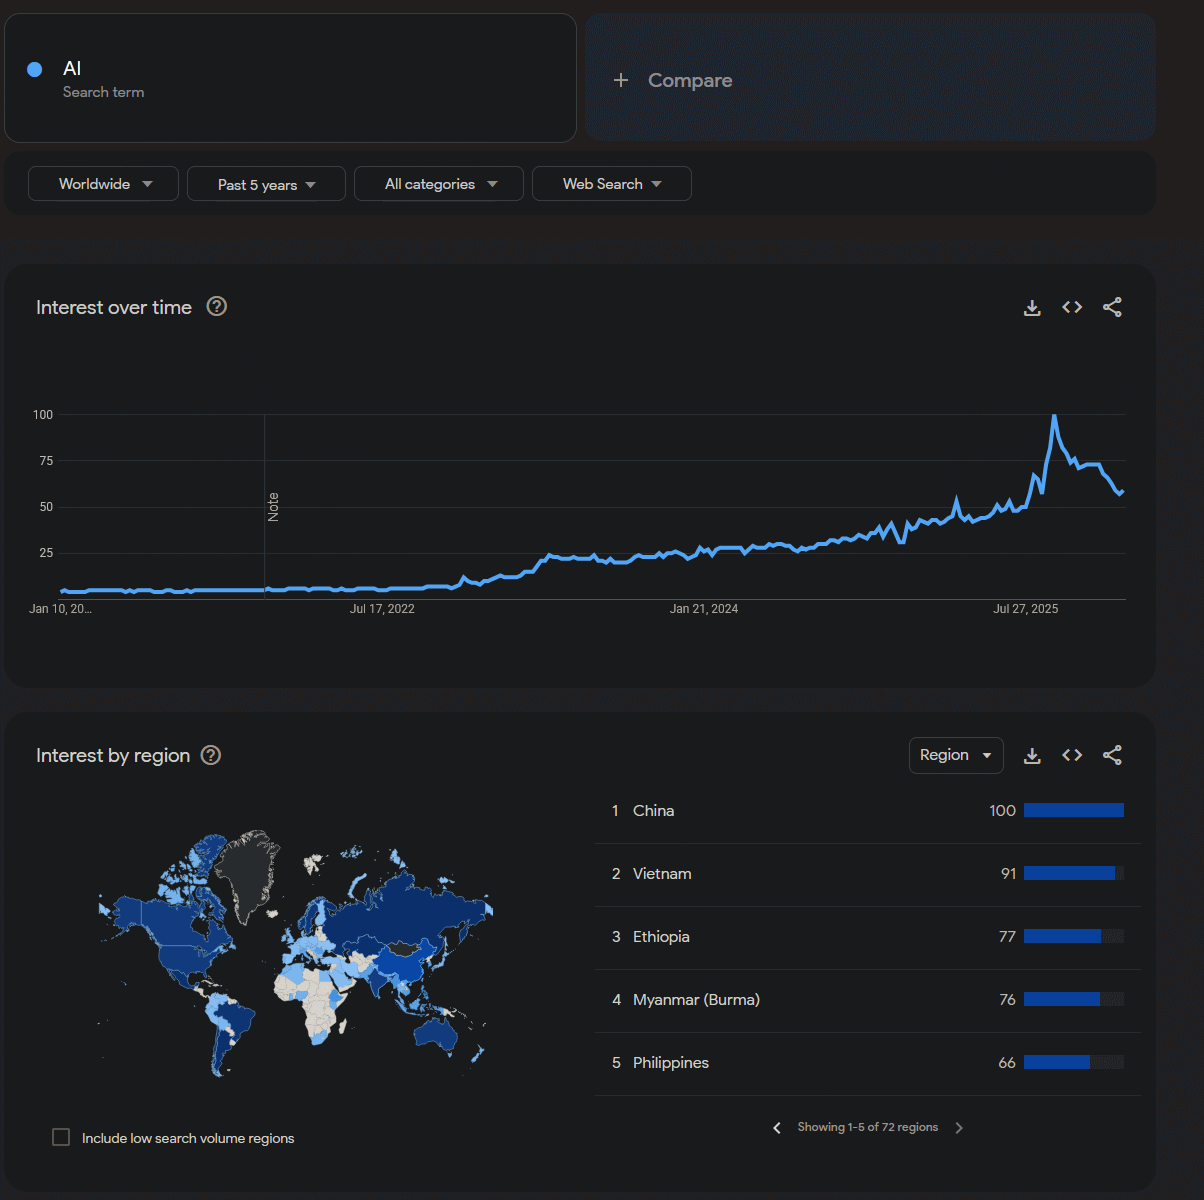Click China's interest bar
This screenshot has height=1200, width=1204.
[1074, 810]
